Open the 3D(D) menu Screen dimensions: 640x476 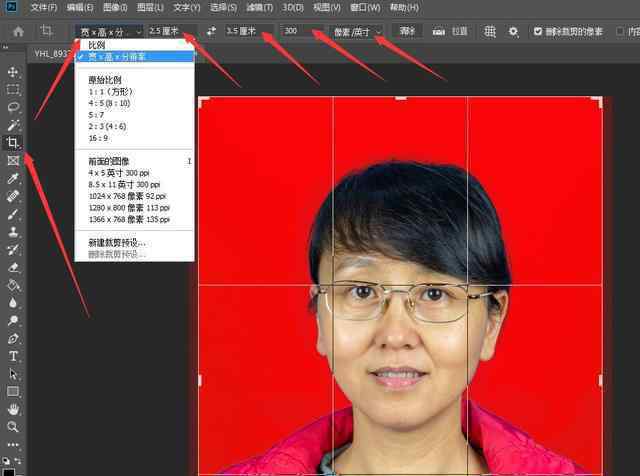coord(293,7)
